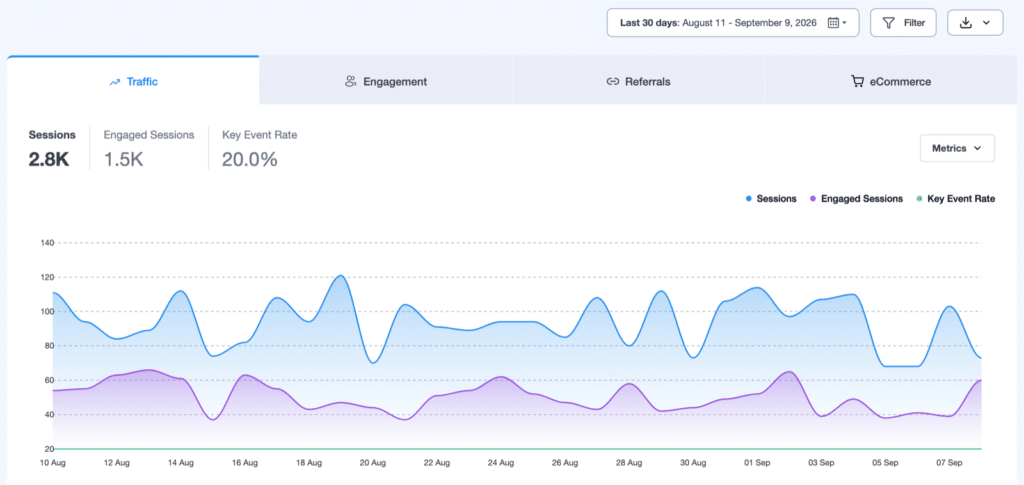Click the 120 y-axis label
Image resolution: width=1024 pixels, height=485 pixels.
pyautogui.click(x=46, y=277)
